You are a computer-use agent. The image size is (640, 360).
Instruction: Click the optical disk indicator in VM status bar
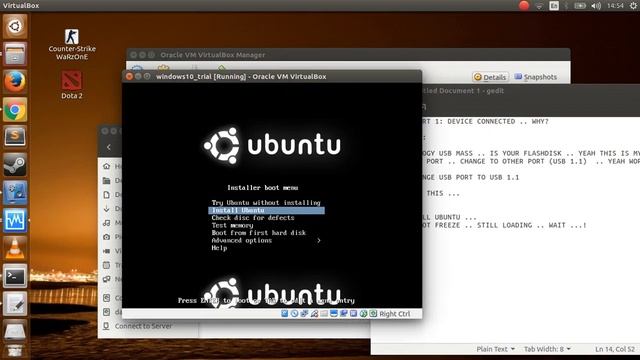click(294, 313)
